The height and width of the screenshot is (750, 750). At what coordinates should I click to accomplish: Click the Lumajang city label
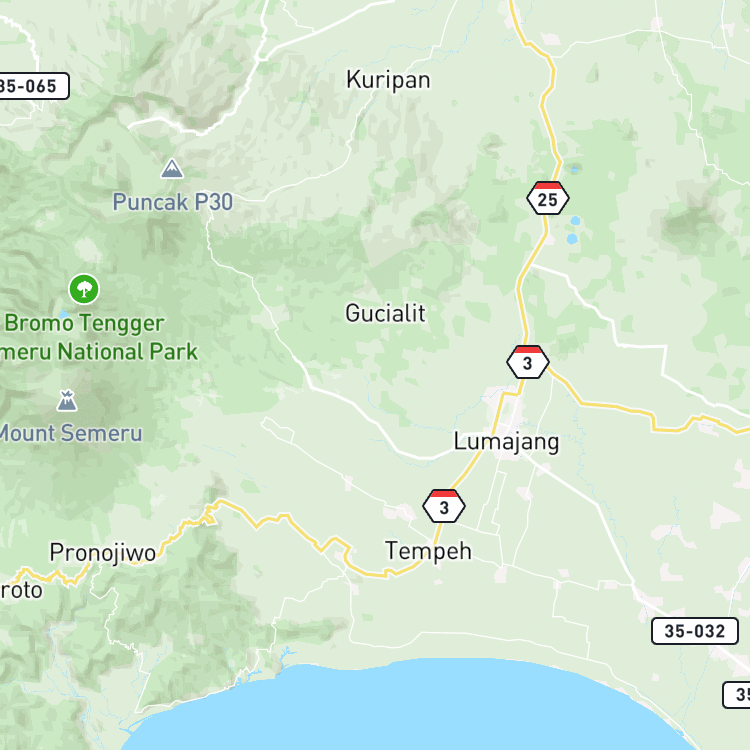(506, 442)
